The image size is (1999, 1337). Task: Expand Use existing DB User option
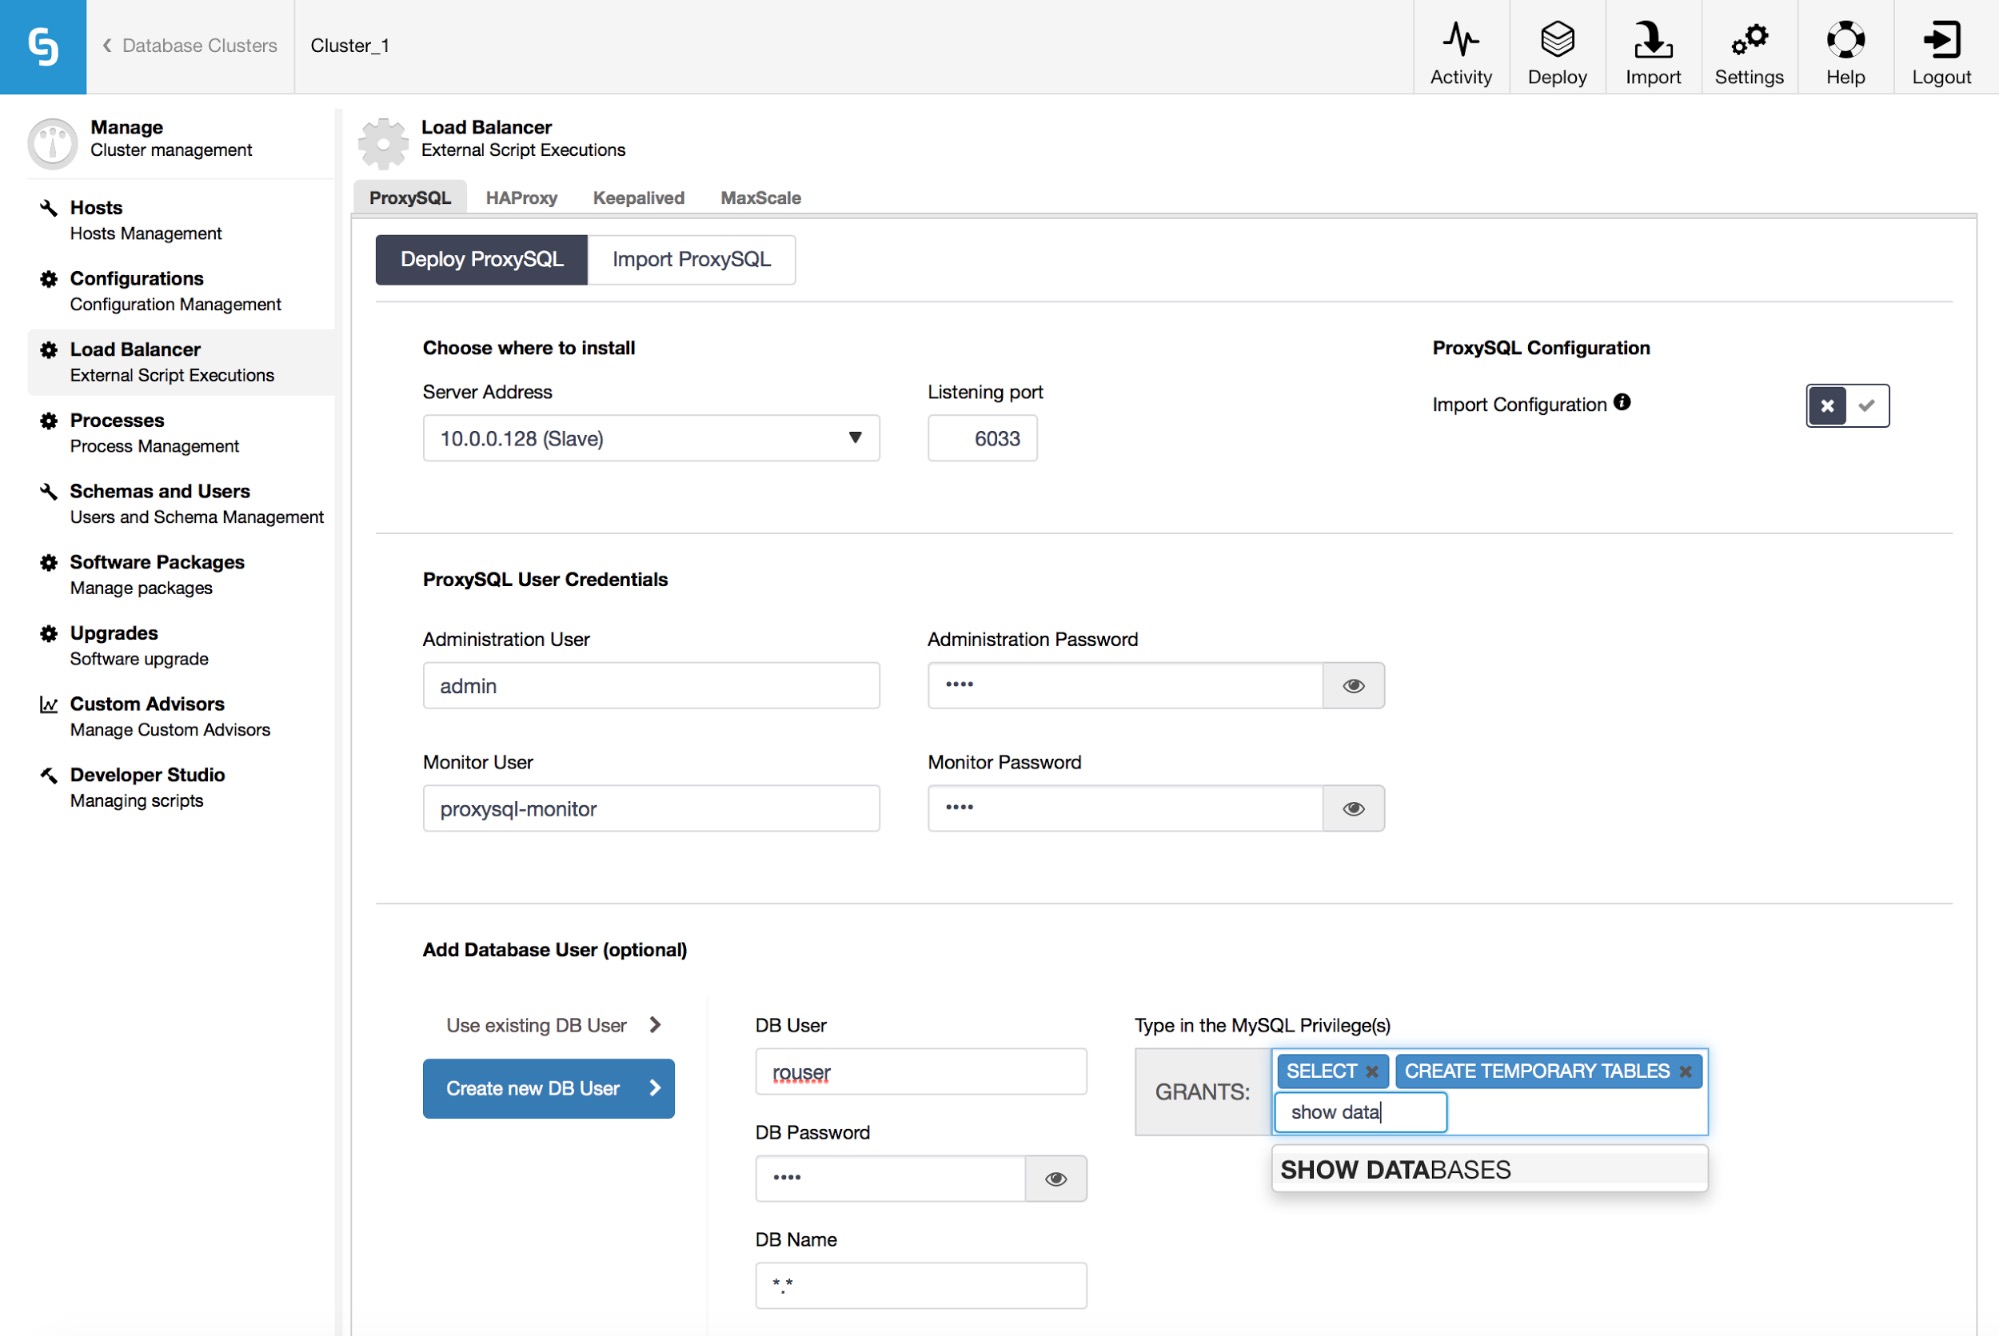pyautogui.click(x=553, y=1025)
